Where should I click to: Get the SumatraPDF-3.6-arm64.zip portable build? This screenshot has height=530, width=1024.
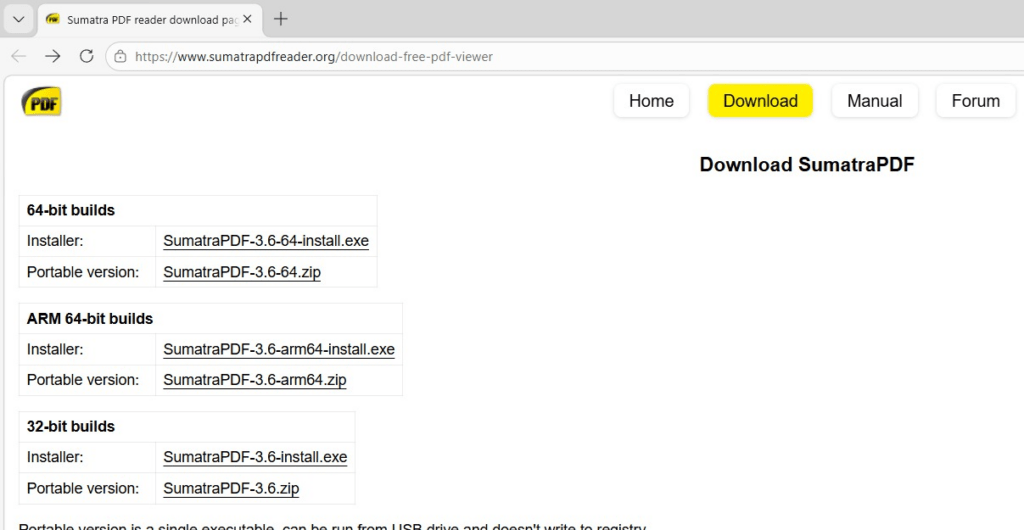[x=255, y=380]
